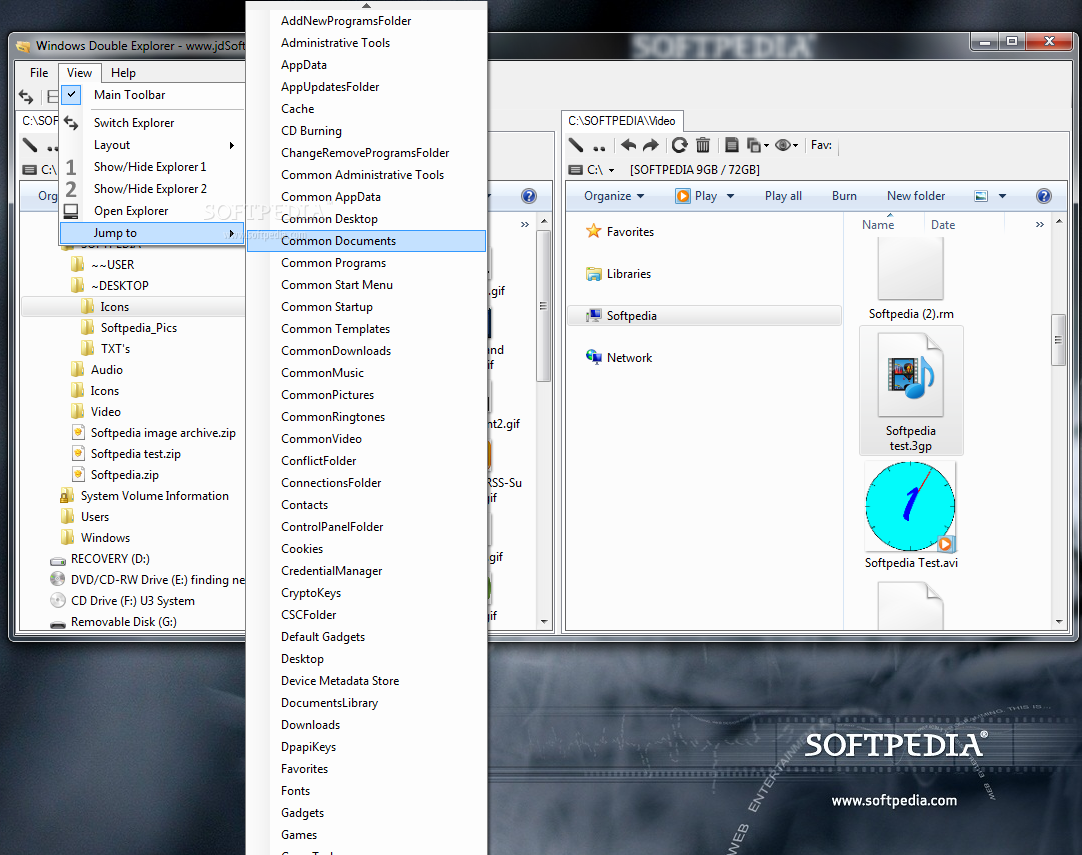1082x855 pixels.
Task: Click the blue help icon in right explorer
Action: click(x=1043, y=196)
